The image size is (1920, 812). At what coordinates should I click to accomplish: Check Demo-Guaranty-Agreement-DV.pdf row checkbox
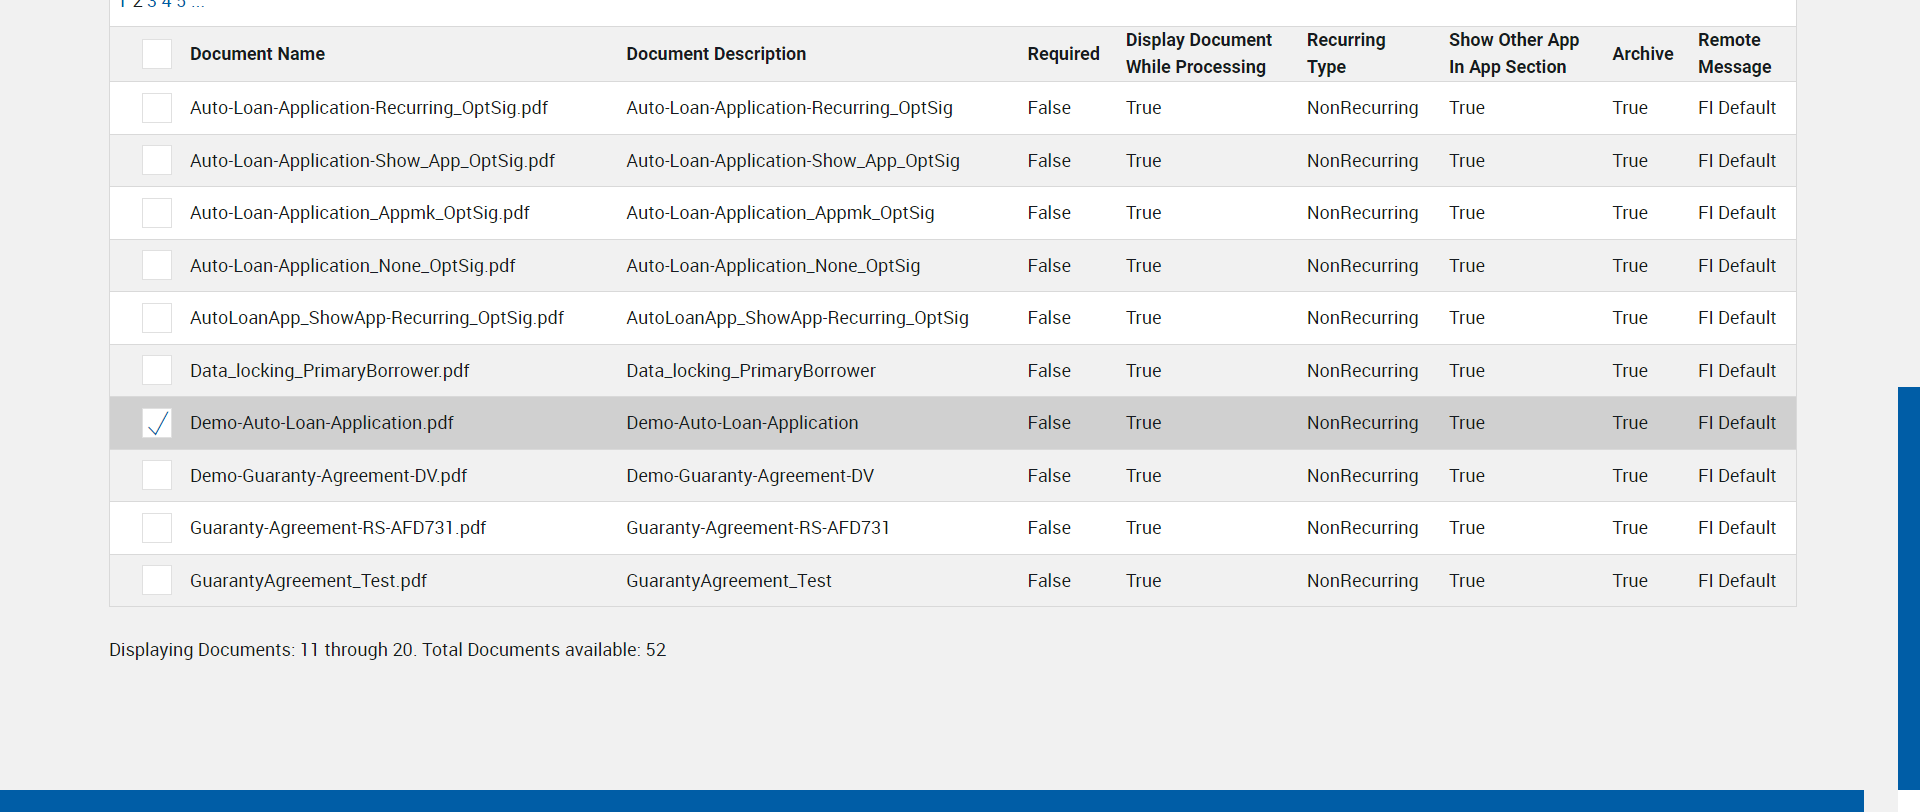pos(157,476)
